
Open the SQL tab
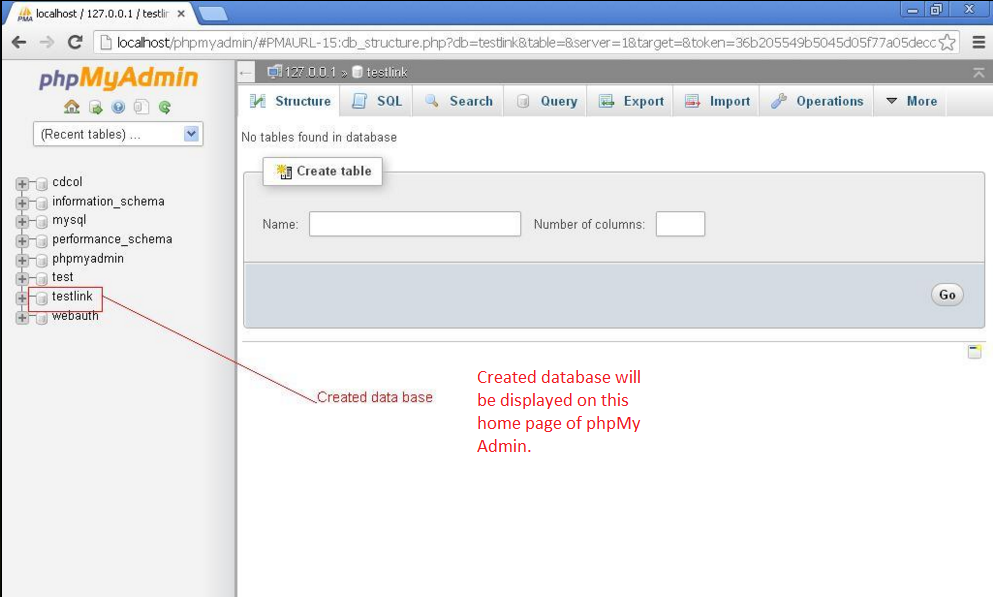[x=376, y=101]
